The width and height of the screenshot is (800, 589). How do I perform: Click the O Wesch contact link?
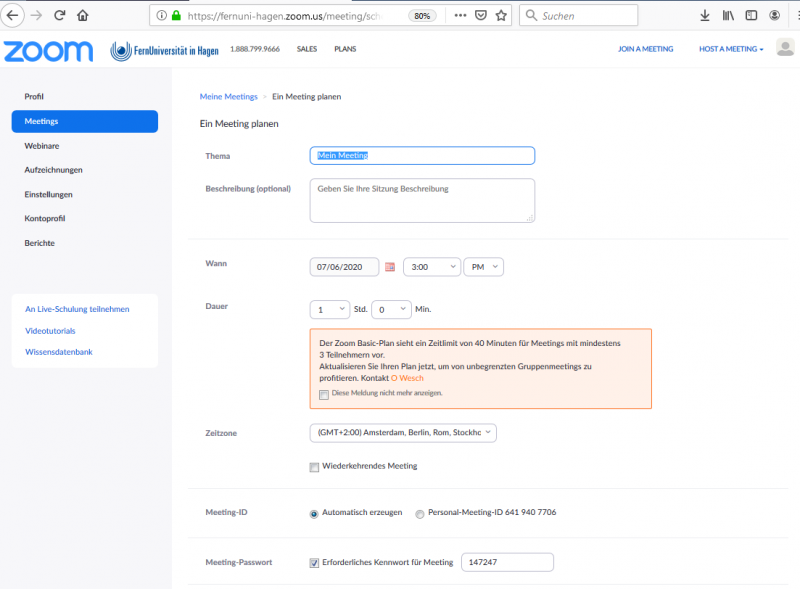[x=407, y=378]
